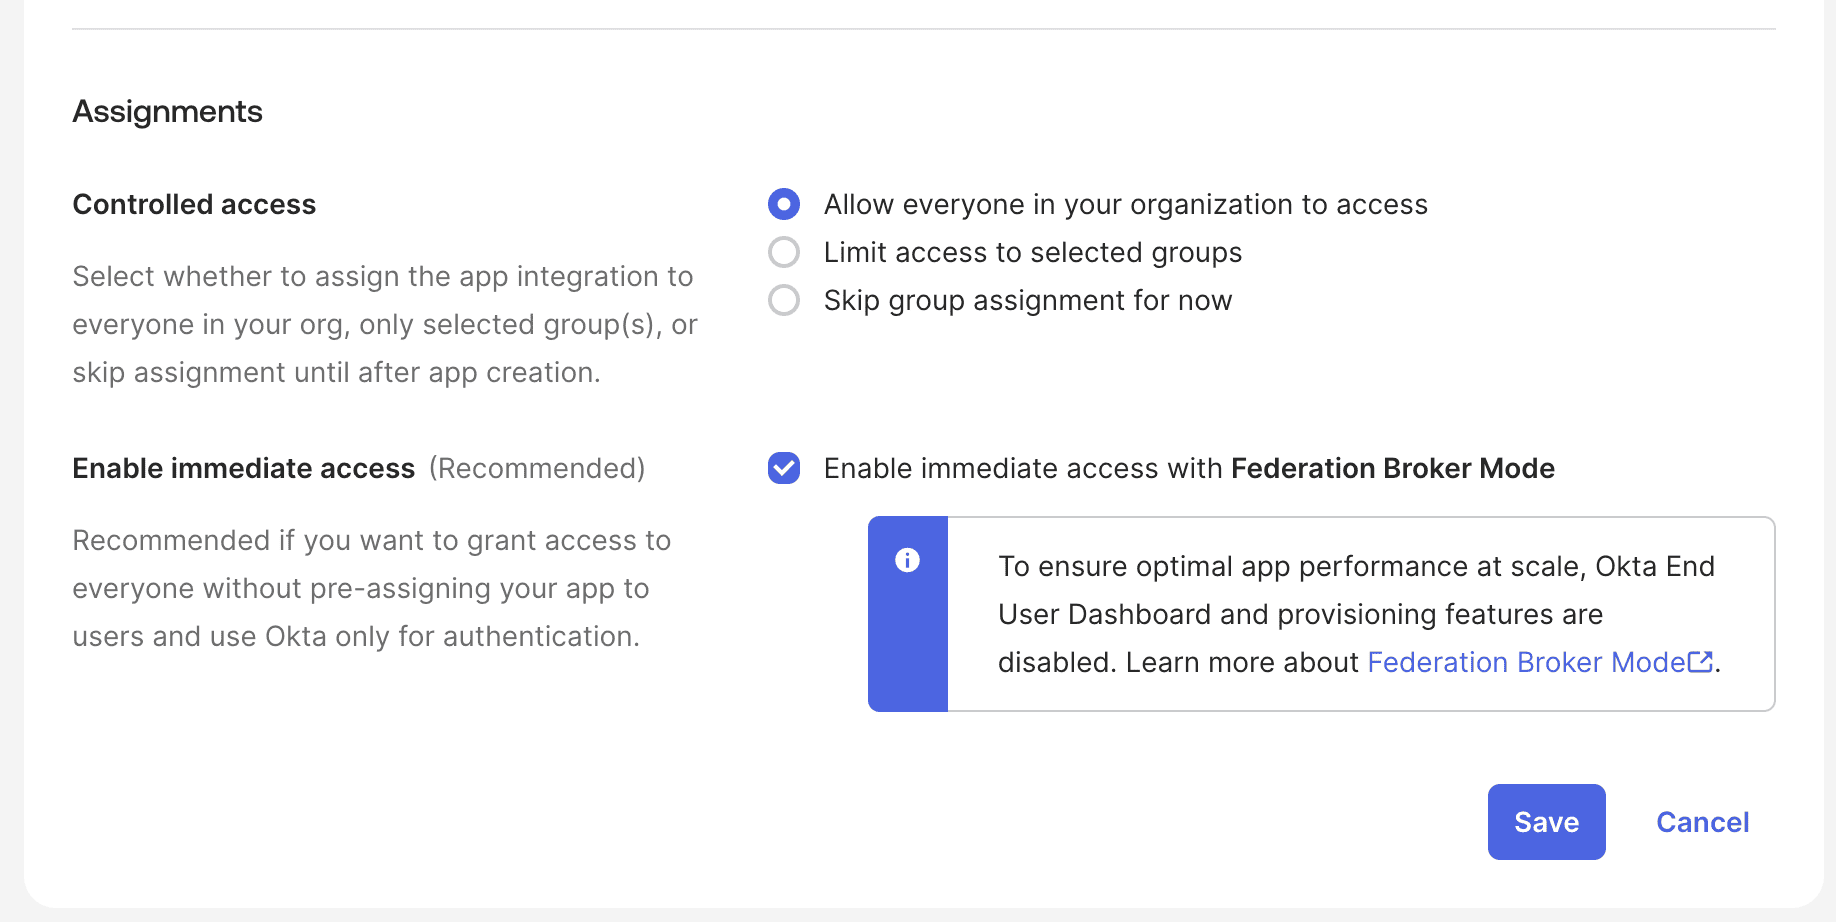This screenshot has height=922, width=1836.
Task: Click the Federation Broker Mode checkbox label text
Action: coord(1188,468)
